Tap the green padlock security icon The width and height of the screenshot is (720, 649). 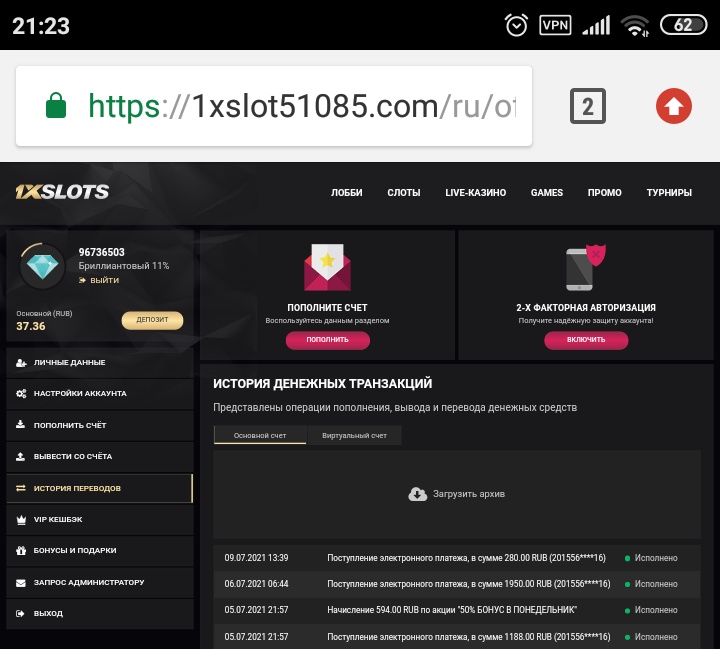56,106
